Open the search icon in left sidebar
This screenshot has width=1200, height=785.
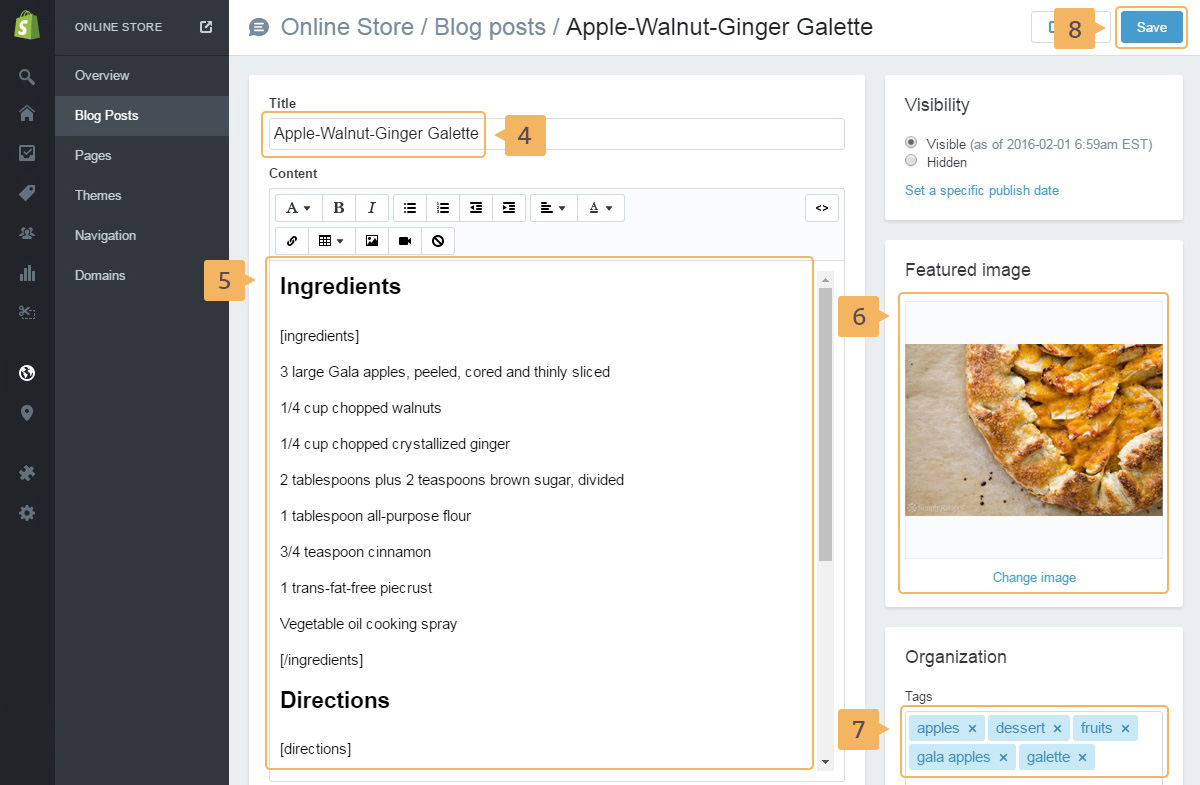[27, 76]
